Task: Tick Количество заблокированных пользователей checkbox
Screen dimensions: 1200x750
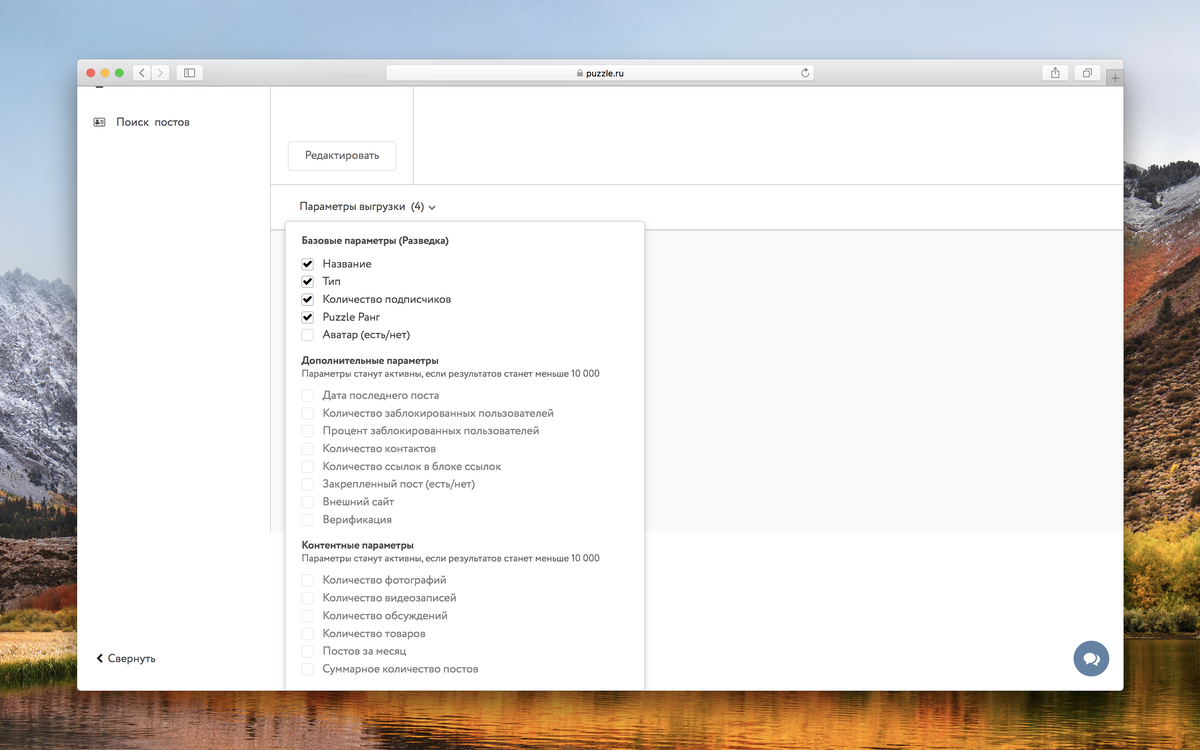Action: [x=308, y=413]
